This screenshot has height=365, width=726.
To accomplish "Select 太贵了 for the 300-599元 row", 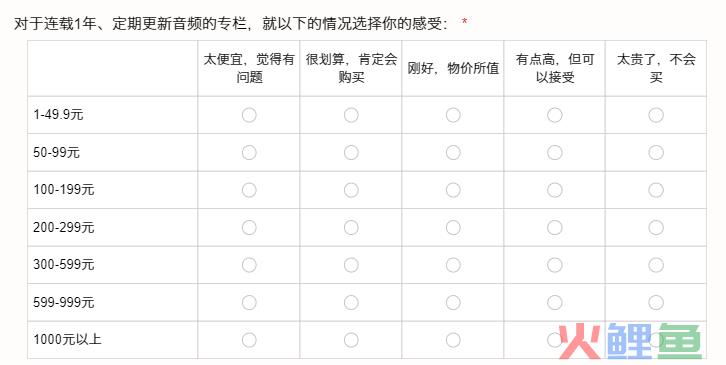I will point(656,265).
